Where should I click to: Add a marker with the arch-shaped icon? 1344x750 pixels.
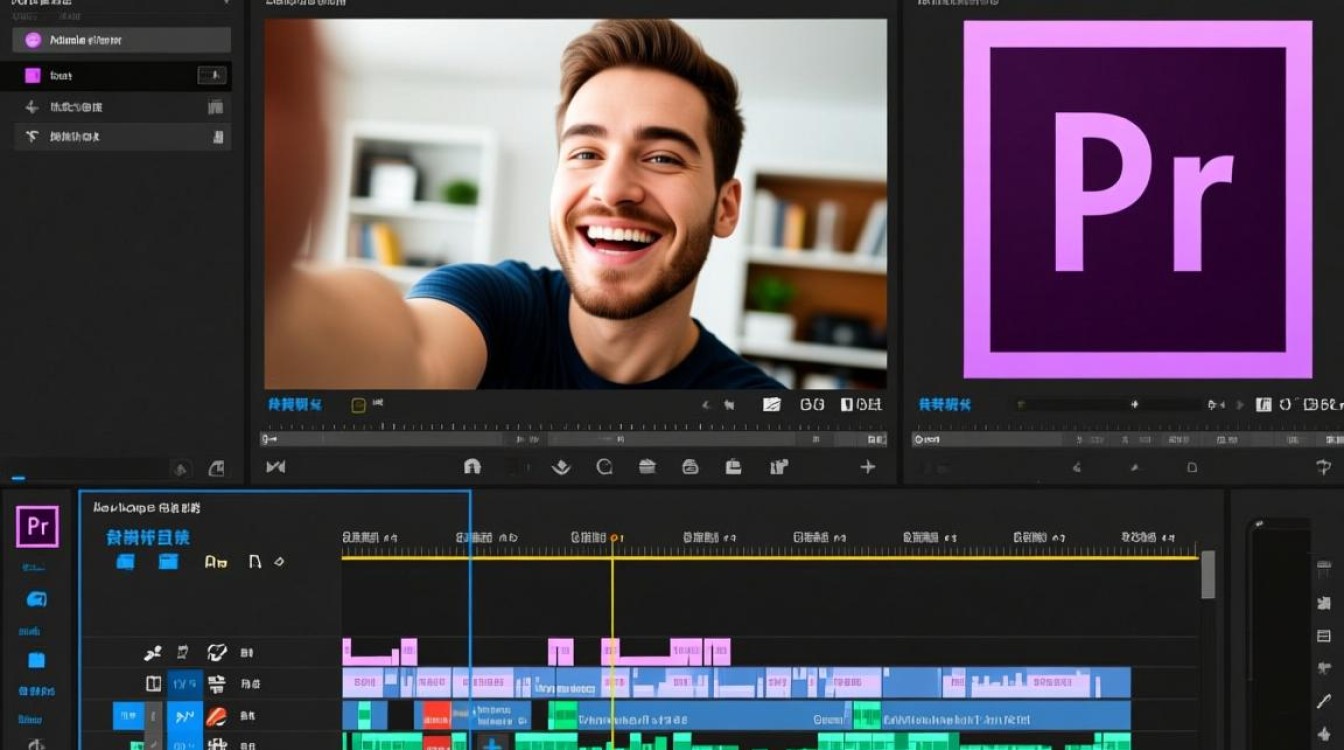(x=472, y=466)
